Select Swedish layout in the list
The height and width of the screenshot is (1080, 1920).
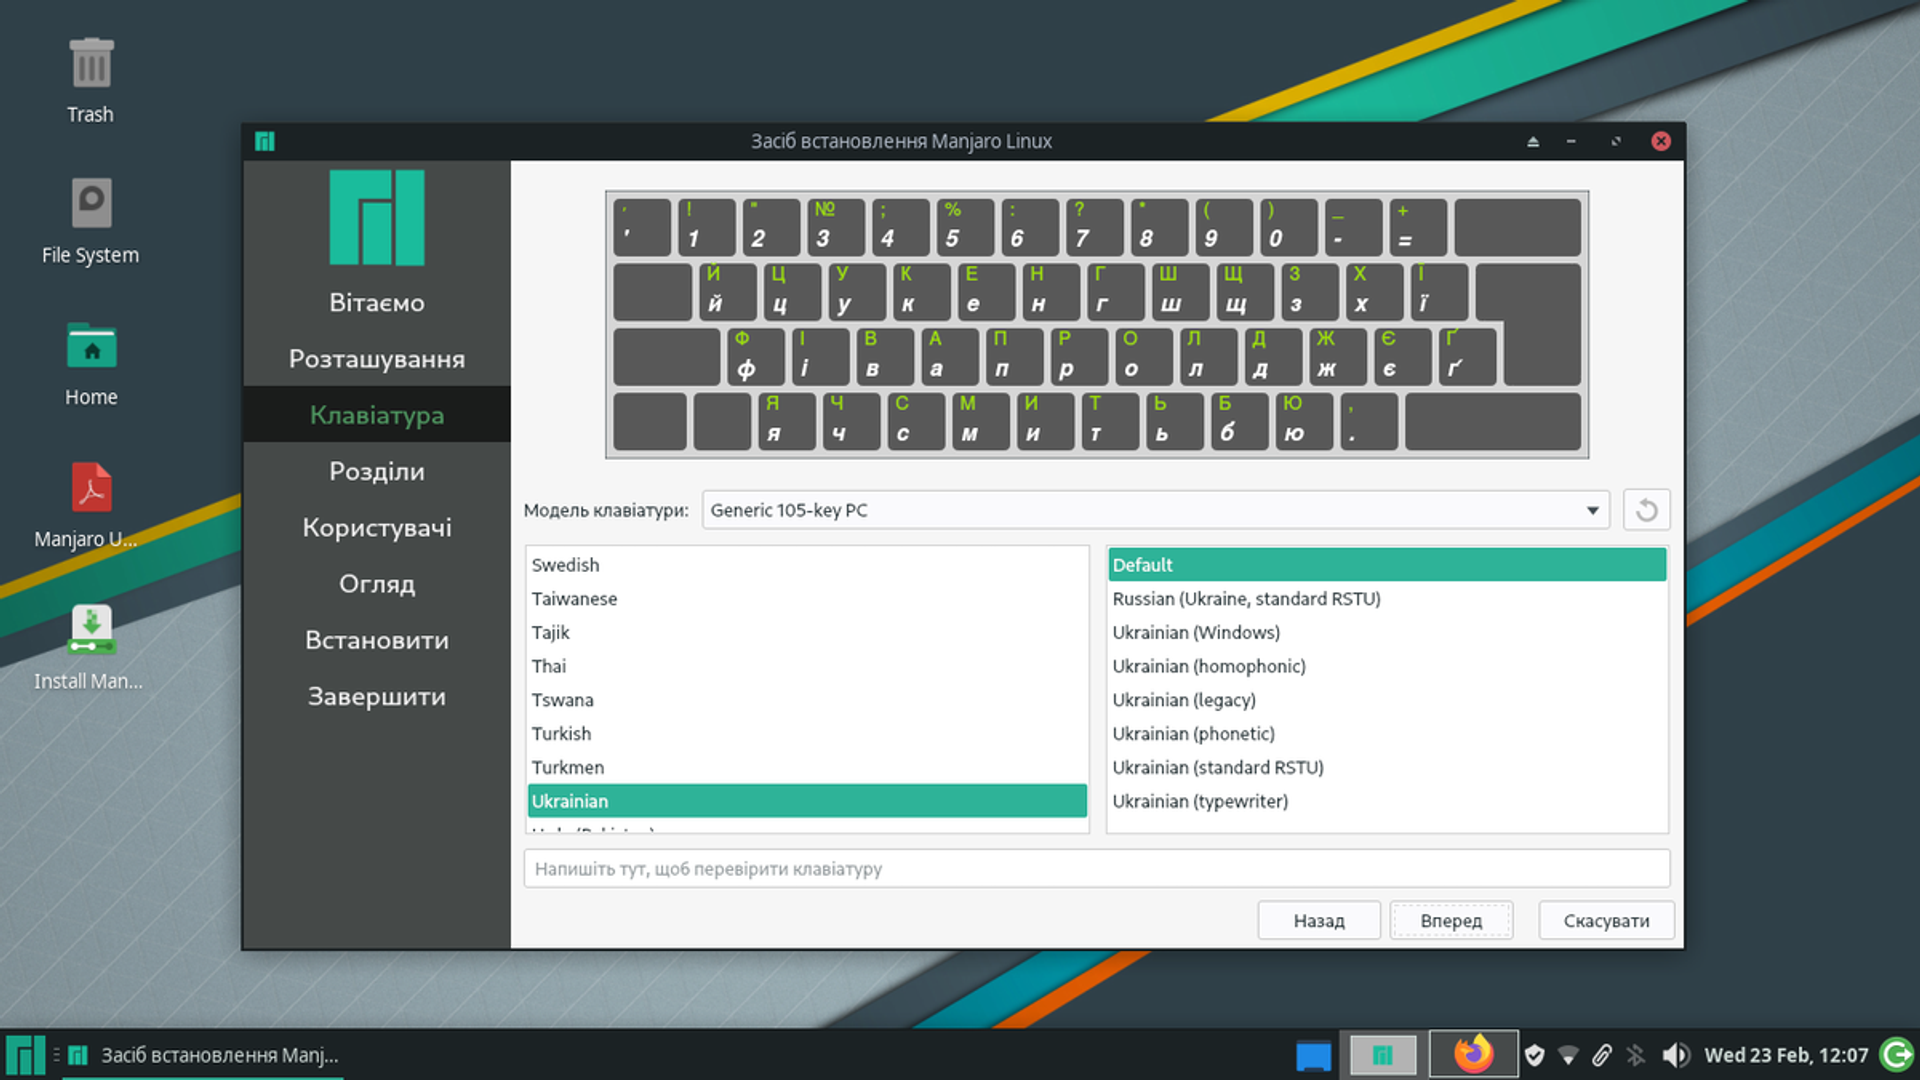point(807,565)
